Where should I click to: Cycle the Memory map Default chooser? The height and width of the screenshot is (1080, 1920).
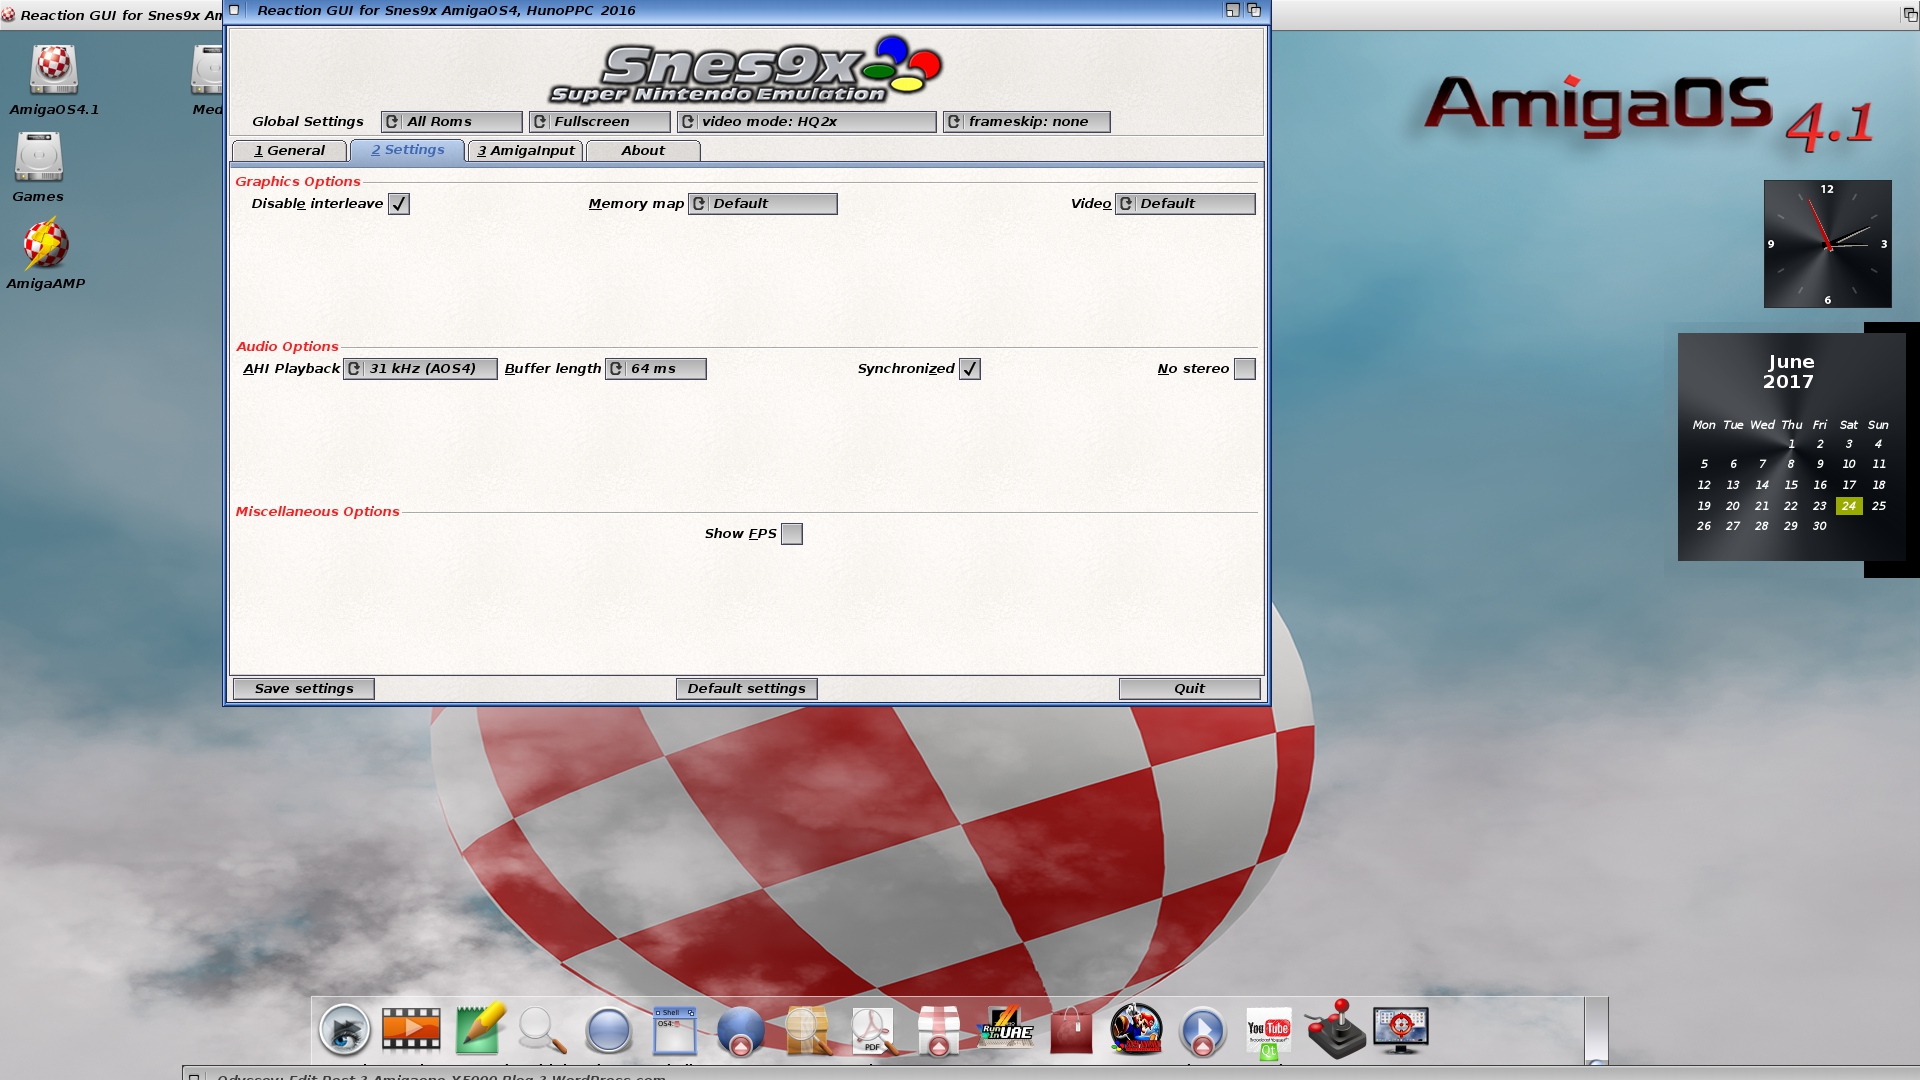(x=763, y=204)
